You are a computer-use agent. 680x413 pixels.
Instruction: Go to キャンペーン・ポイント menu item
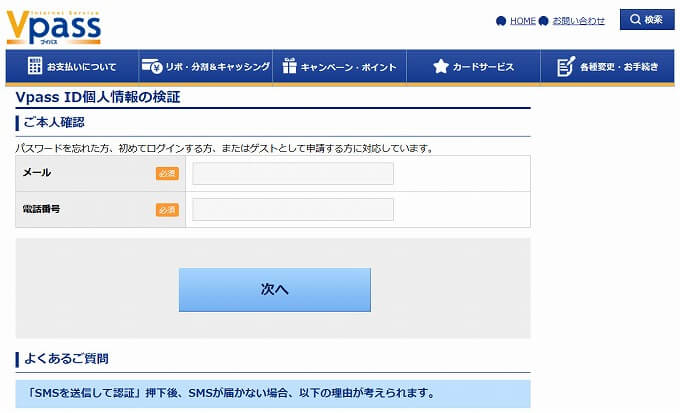(x=347, y=67)
